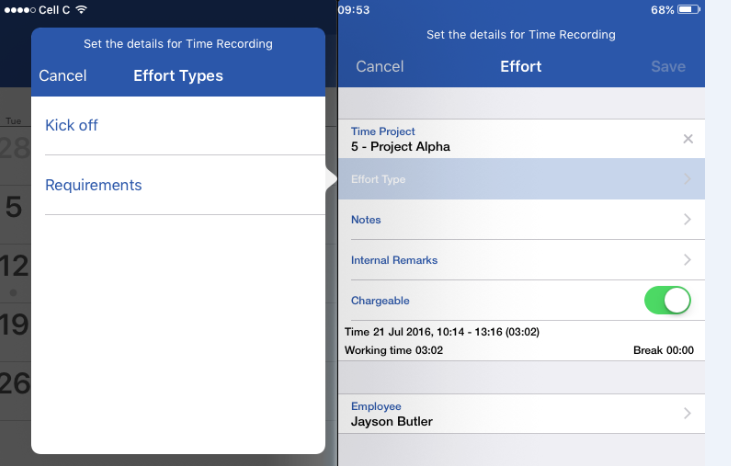
Task: Edit the Time 21 Jul 2016 entry
Action: (442, 332)
